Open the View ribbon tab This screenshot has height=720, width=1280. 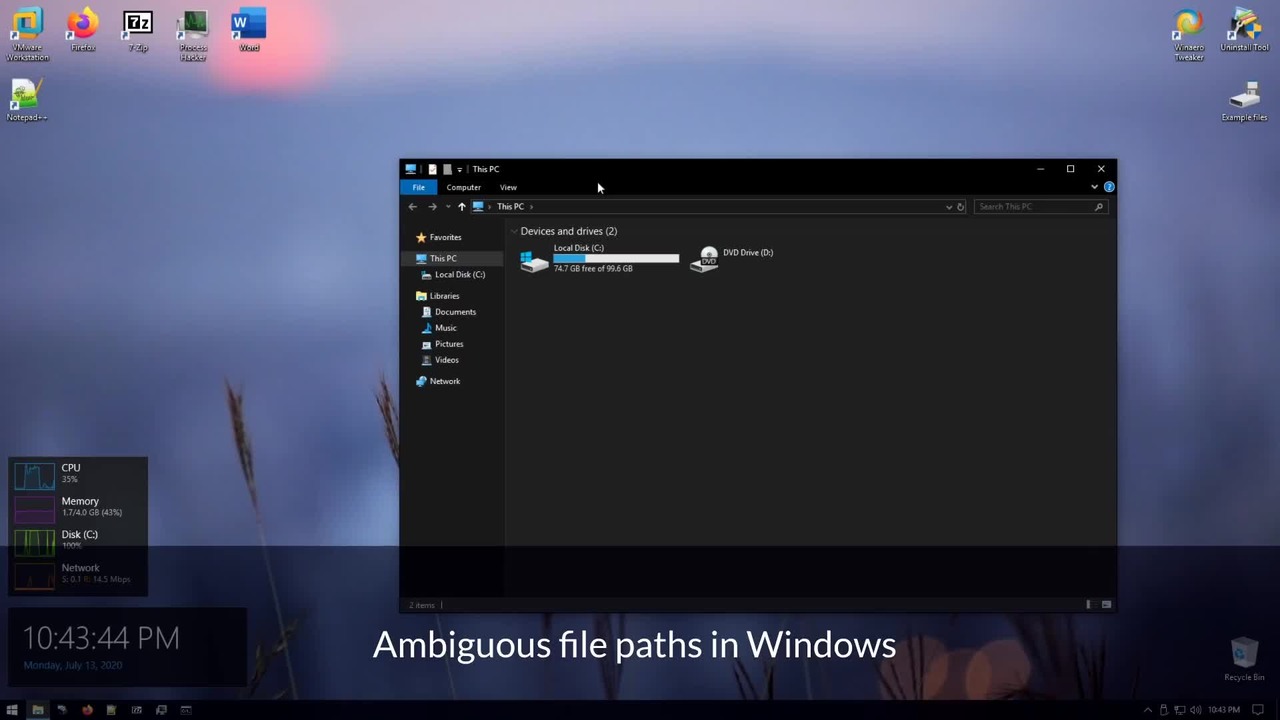click(508, 188)
